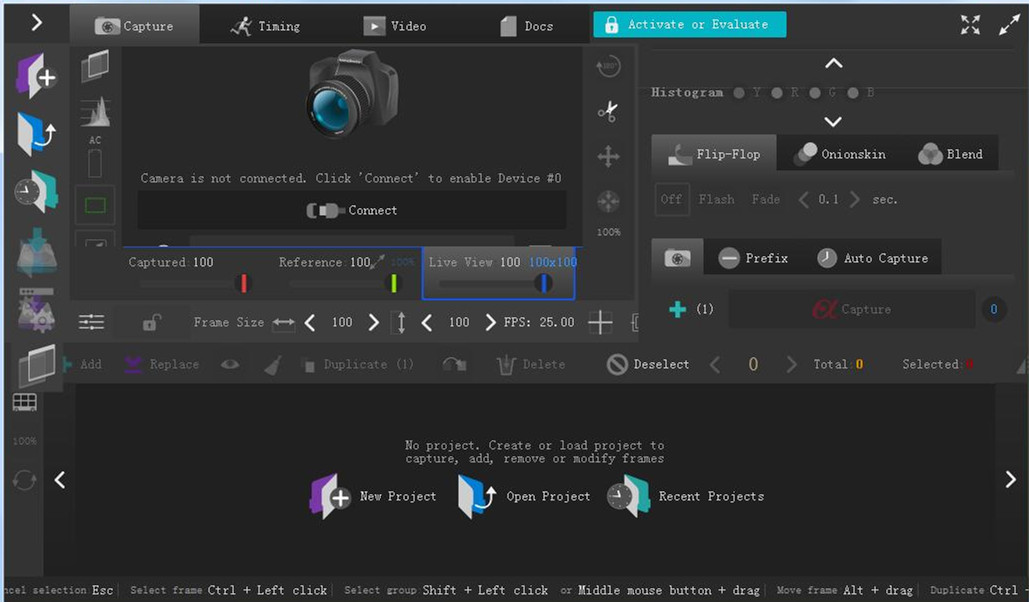Click the scissors crop icon
This screenshot has height=602, width=1029.
[608, 111]
